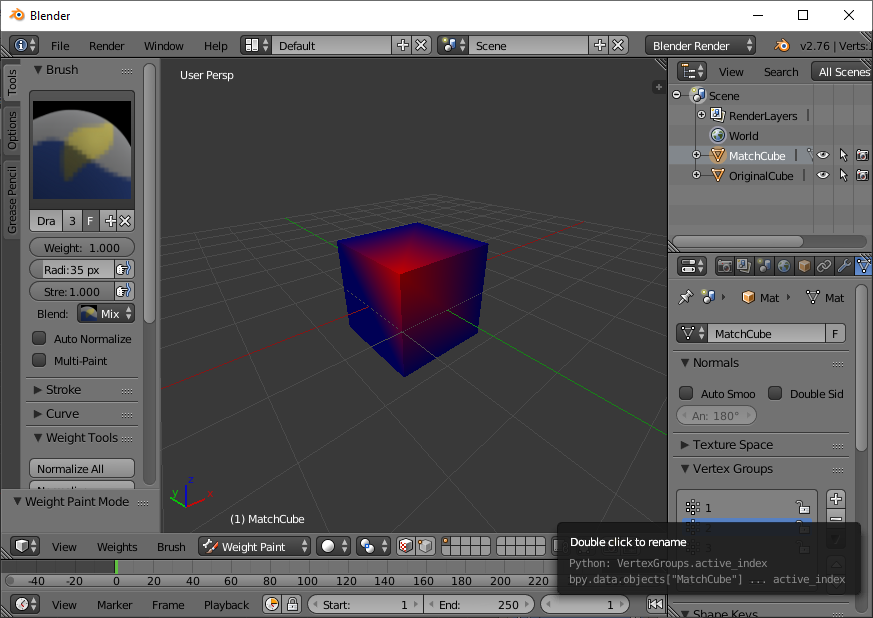Enable Auto Normalize checkbox
This screenshot has height=618, width=873.
tap(39, 339)
